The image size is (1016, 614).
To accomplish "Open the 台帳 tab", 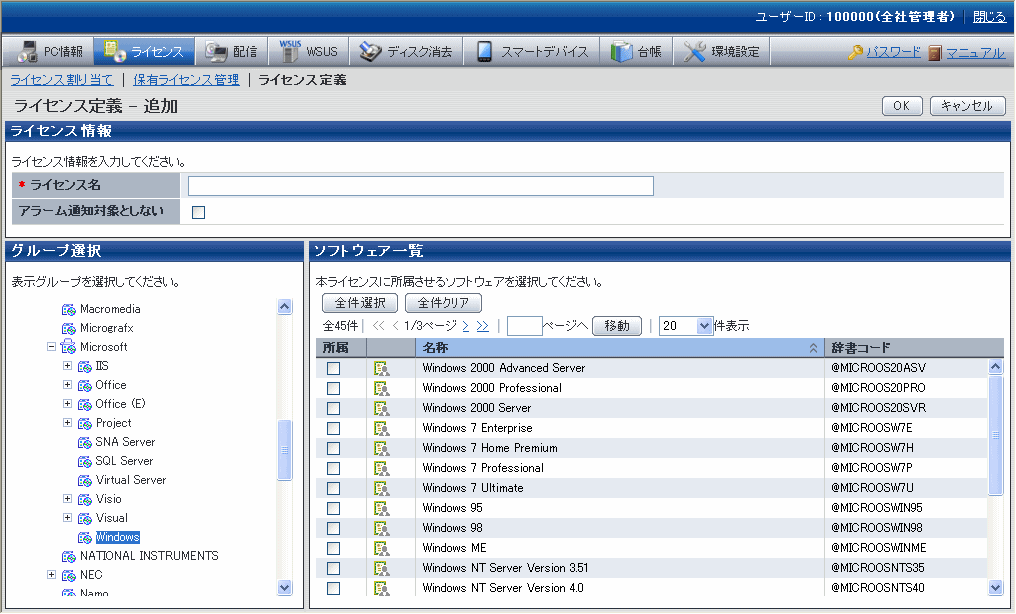I will (x=636, y=52).
